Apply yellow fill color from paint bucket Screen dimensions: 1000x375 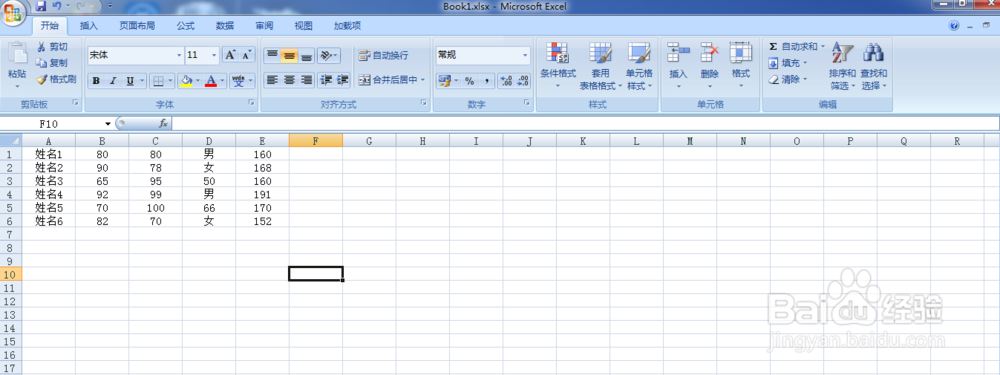tap(186, 81)
